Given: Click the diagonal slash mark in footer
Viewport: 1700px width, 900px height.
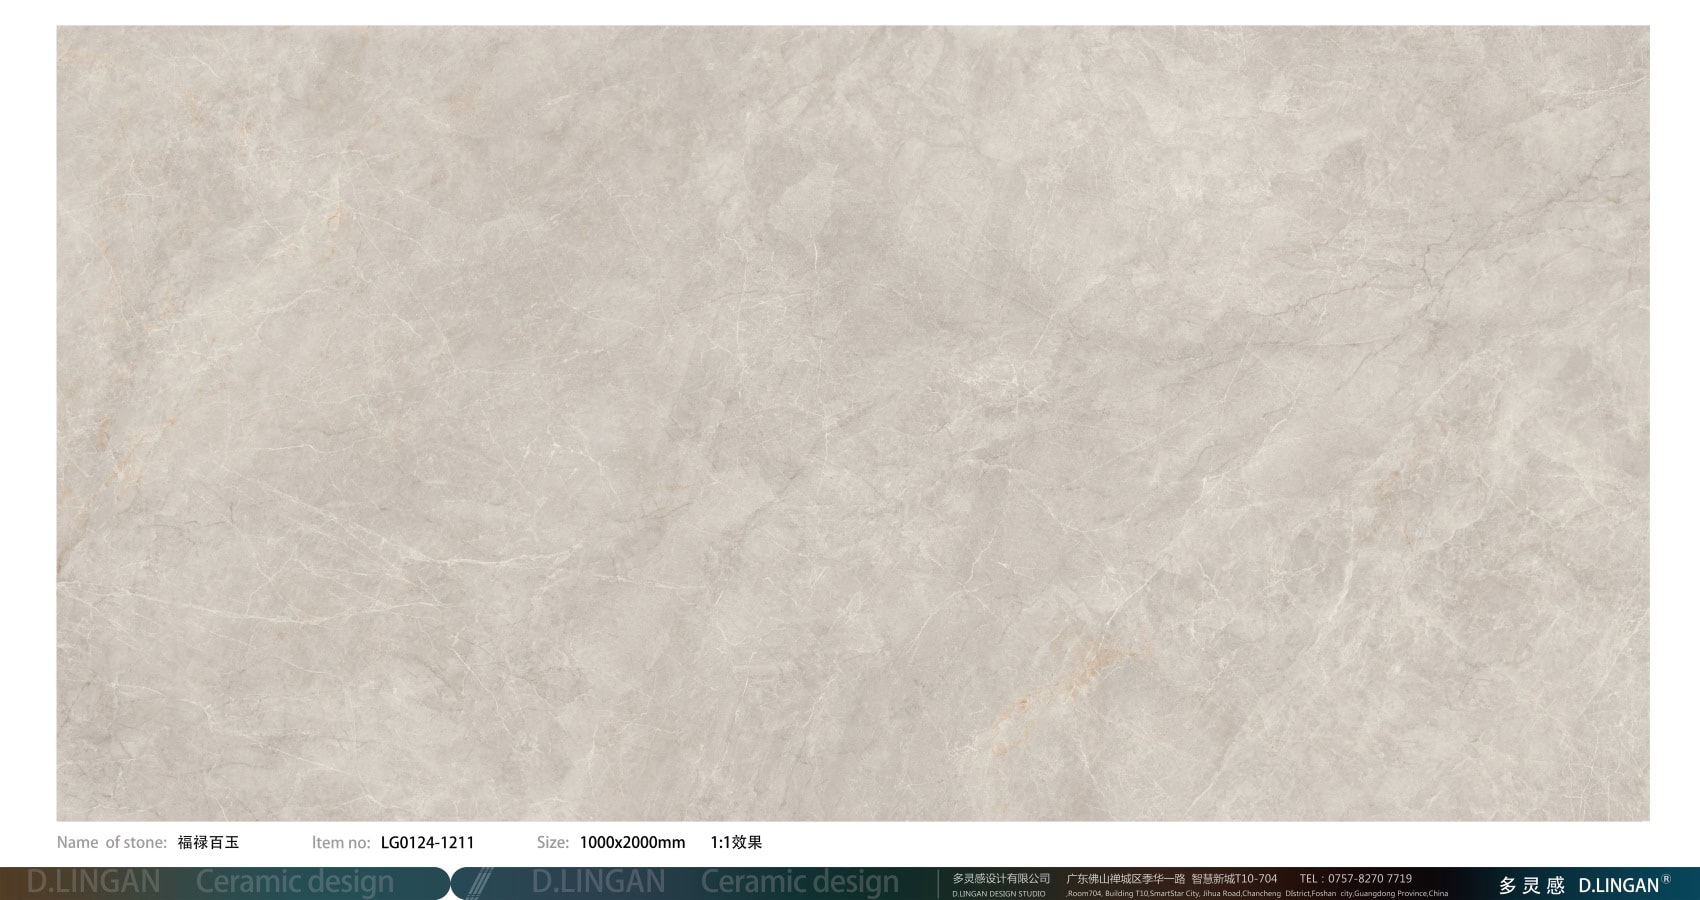Looking at the screenshot, I should tap(480, 883).
